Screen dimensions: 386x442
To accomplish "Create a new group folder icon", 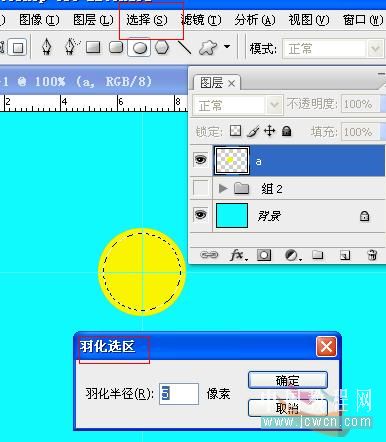I will 317,255.
